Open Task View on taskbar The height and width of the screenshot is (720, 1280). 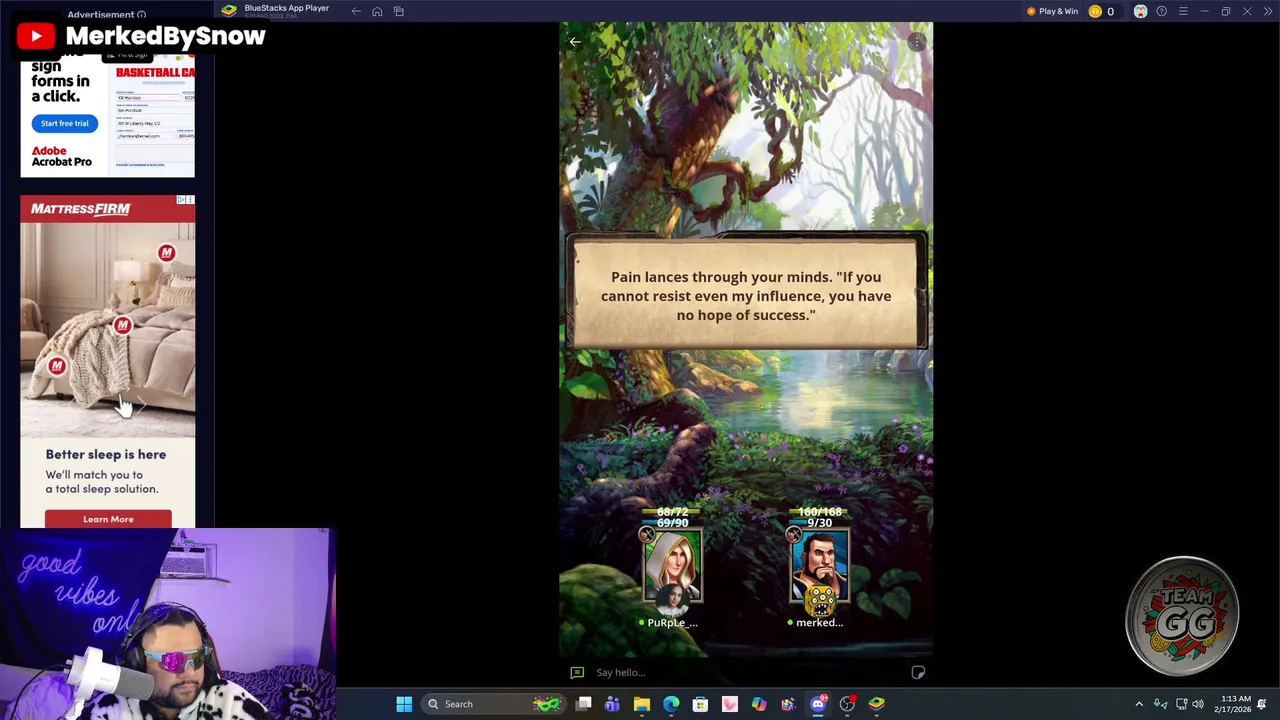[584, 704]
